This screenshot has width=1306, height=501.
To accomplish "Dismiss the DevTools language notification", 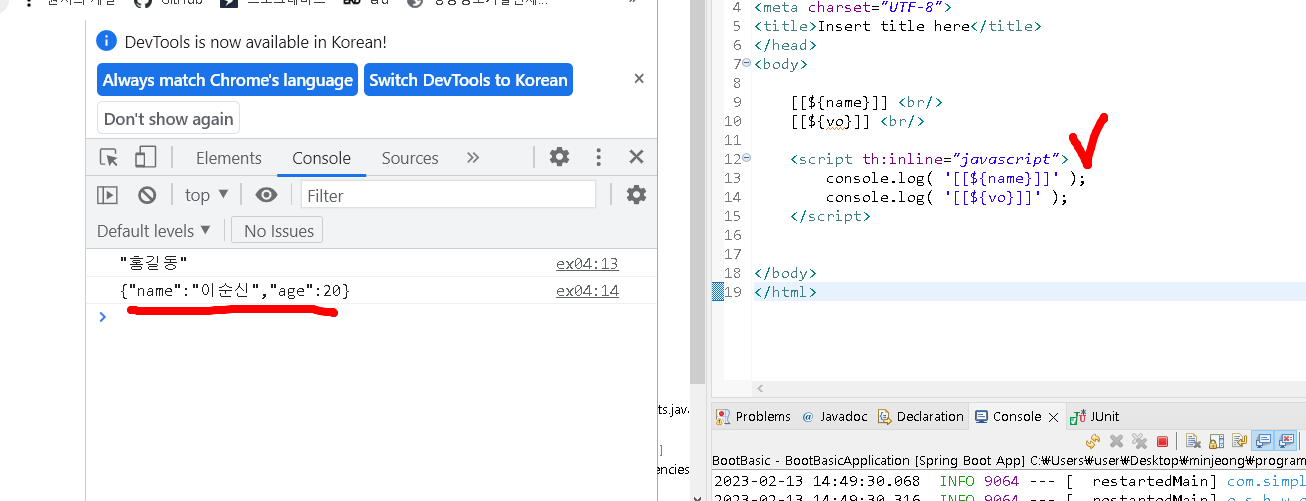I will click(x=639, y=79).
